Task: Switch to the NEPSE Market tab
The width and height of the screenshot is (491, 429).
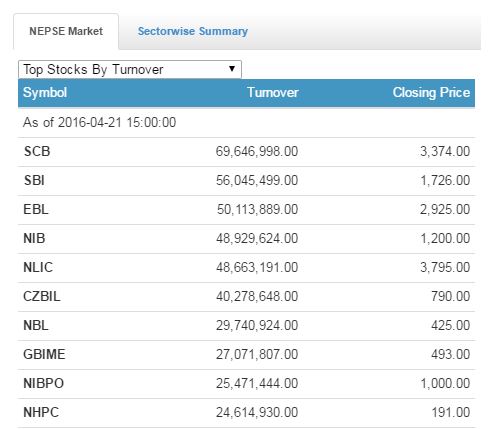Action: (66, 31)
